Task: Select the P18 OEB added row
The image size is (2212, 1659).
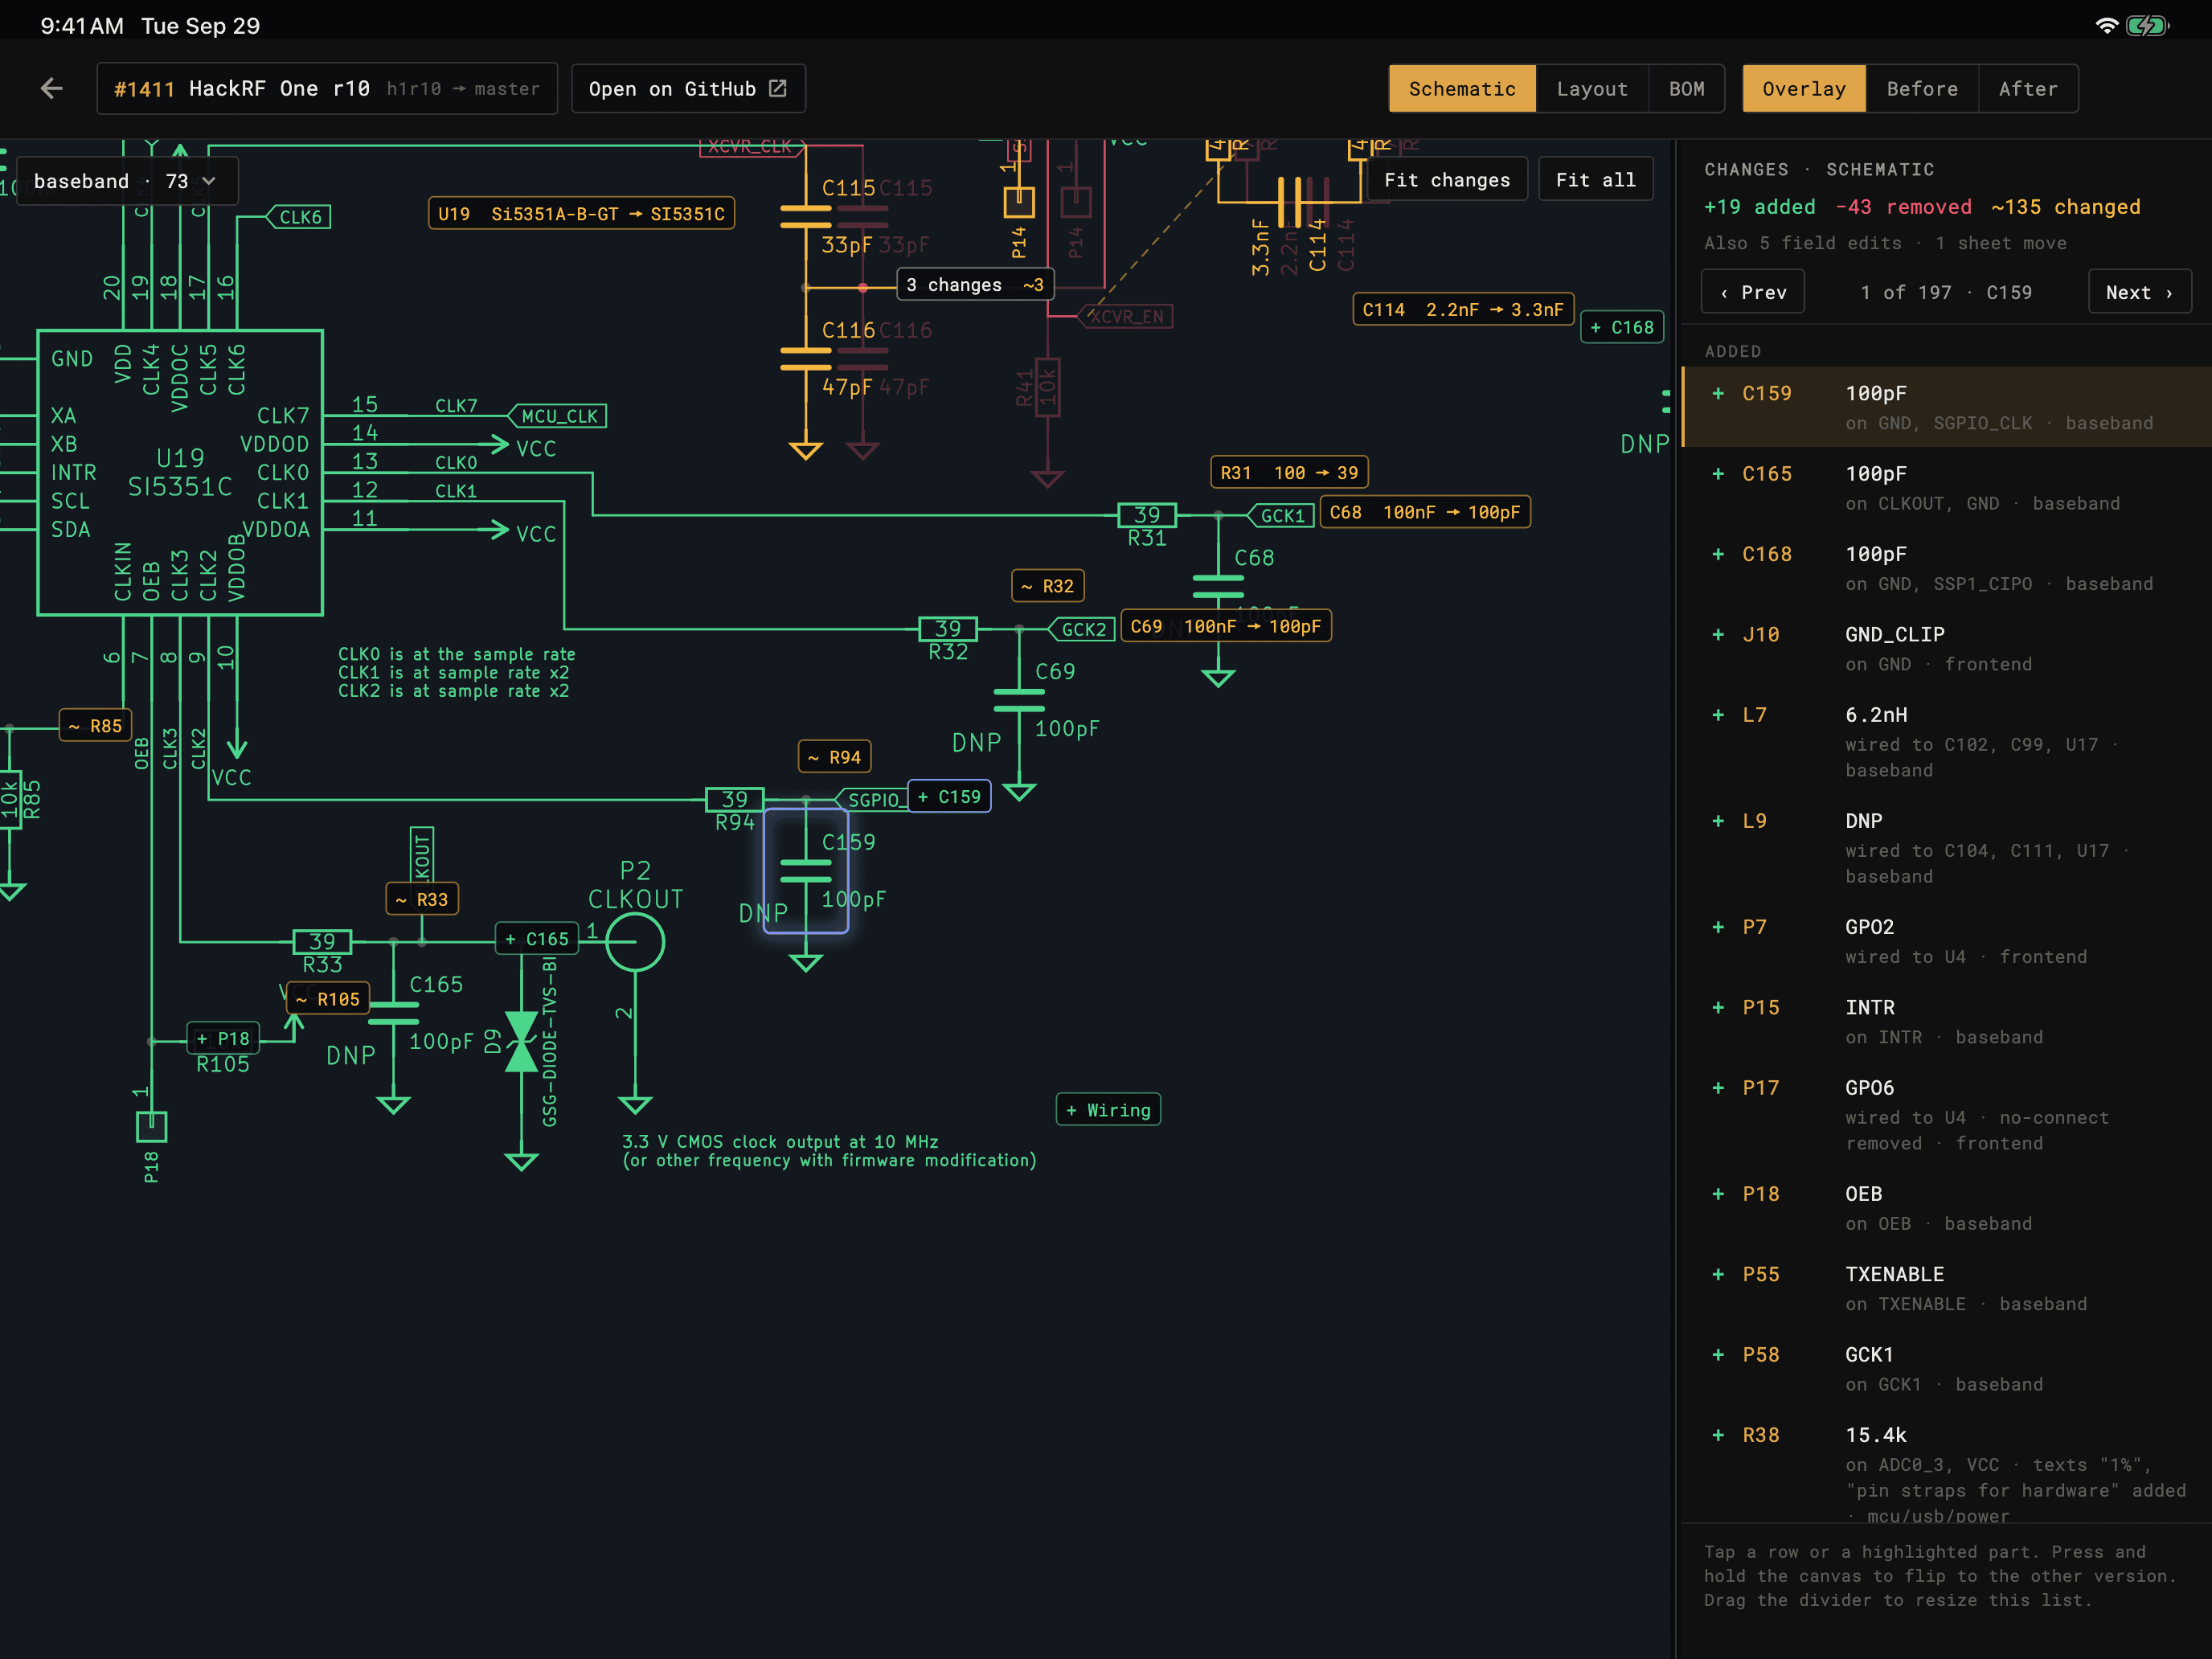Action: [x=1947, y=1207]
